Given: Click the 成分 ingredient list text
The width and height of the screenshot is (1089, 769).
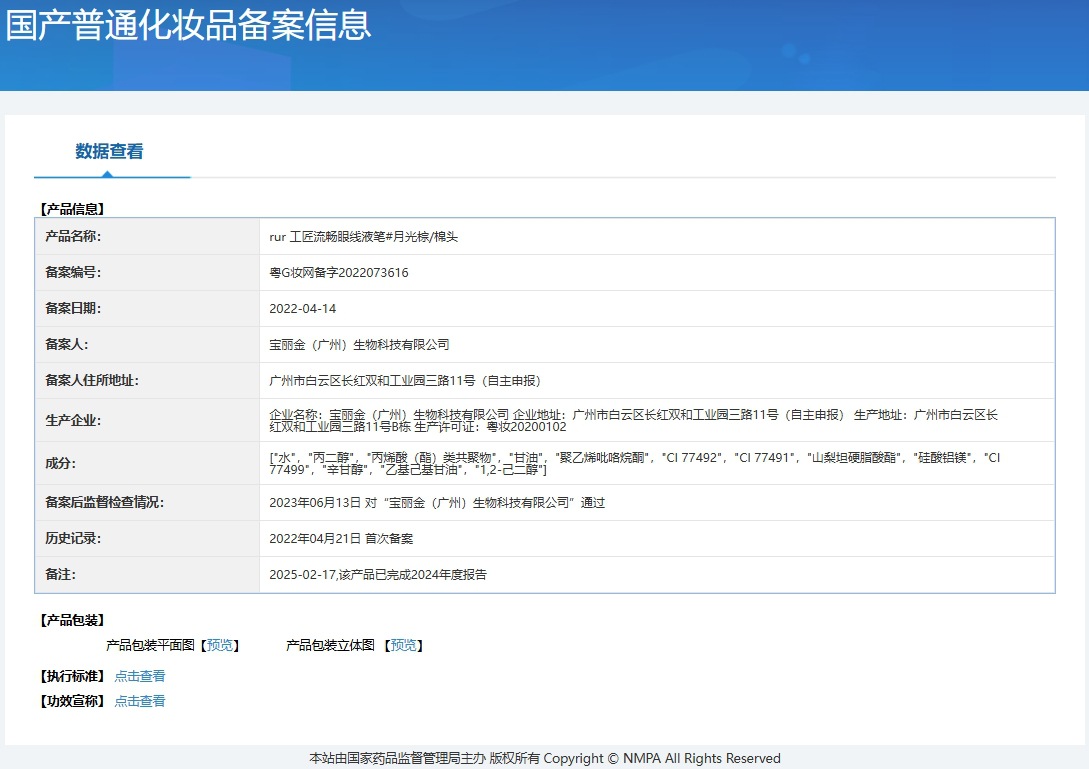Looking at the screenshot, I should (634, 463).
